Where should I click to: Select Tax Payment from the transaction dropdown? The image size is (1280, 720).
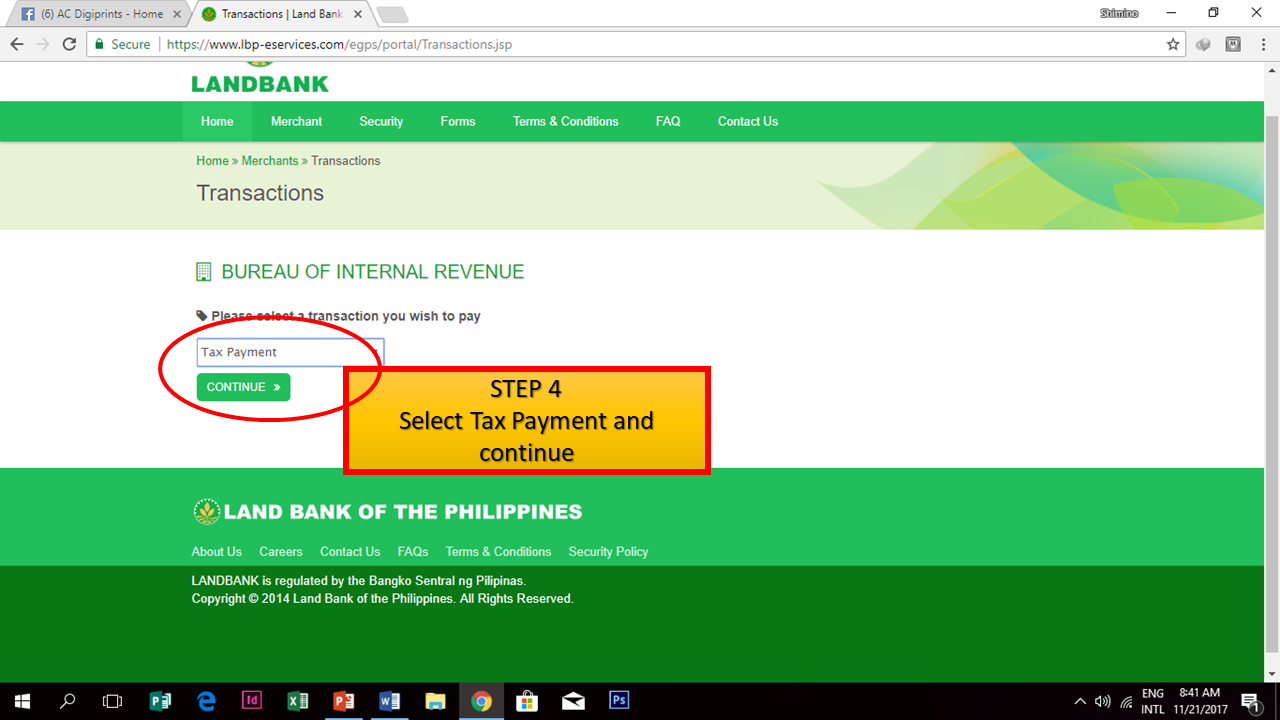(289, 352)
